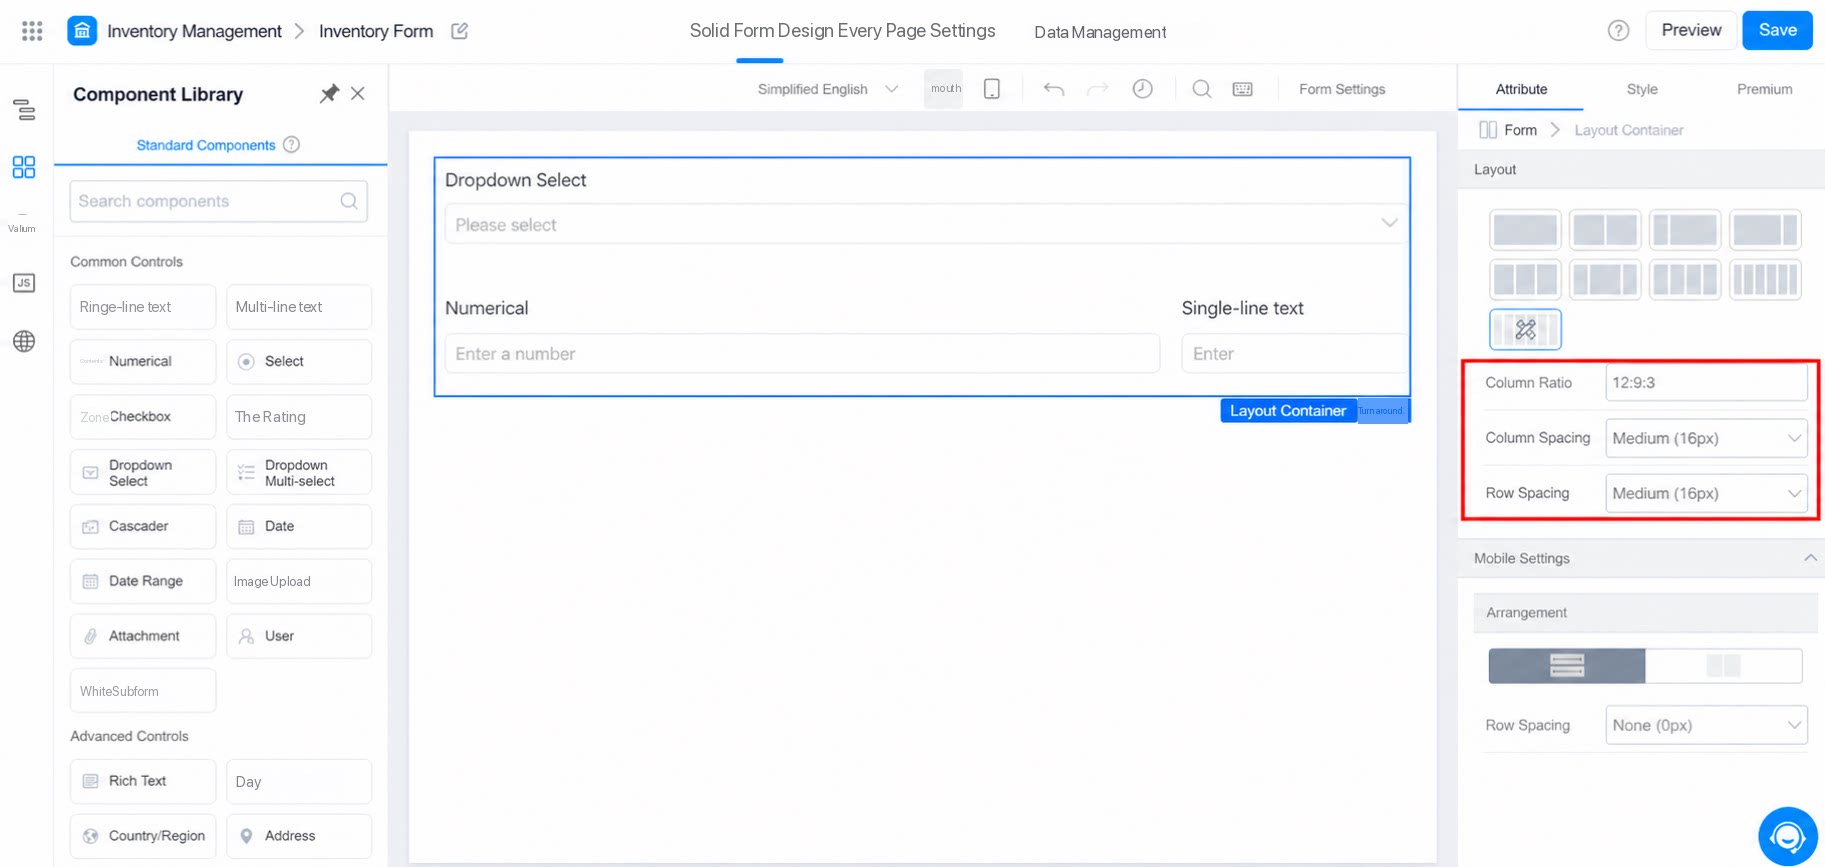Collapse the Mobile Settings section

point(1810,558)
